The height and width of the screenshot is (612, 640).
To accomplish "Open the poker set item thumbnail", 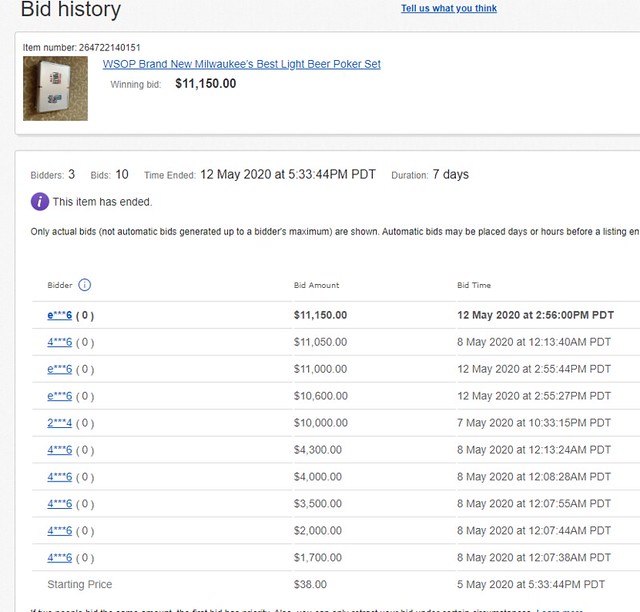I will pyautogui.click(x=55, y=88).
